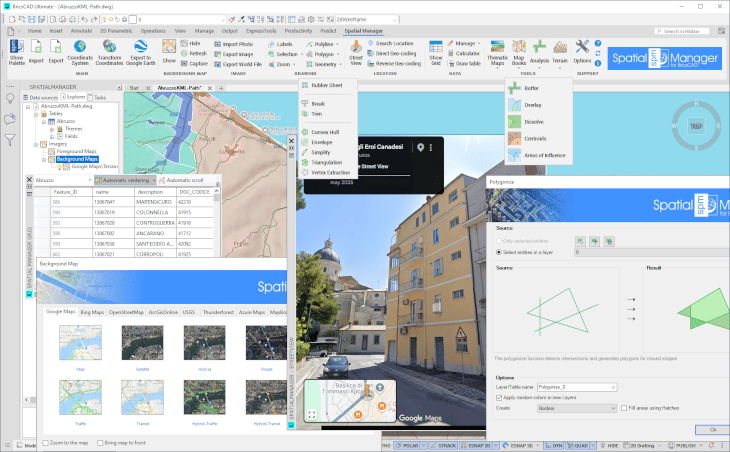730x452 pixels.
Task: Click the Search in Ribbon field
Action: coord(682,31)
